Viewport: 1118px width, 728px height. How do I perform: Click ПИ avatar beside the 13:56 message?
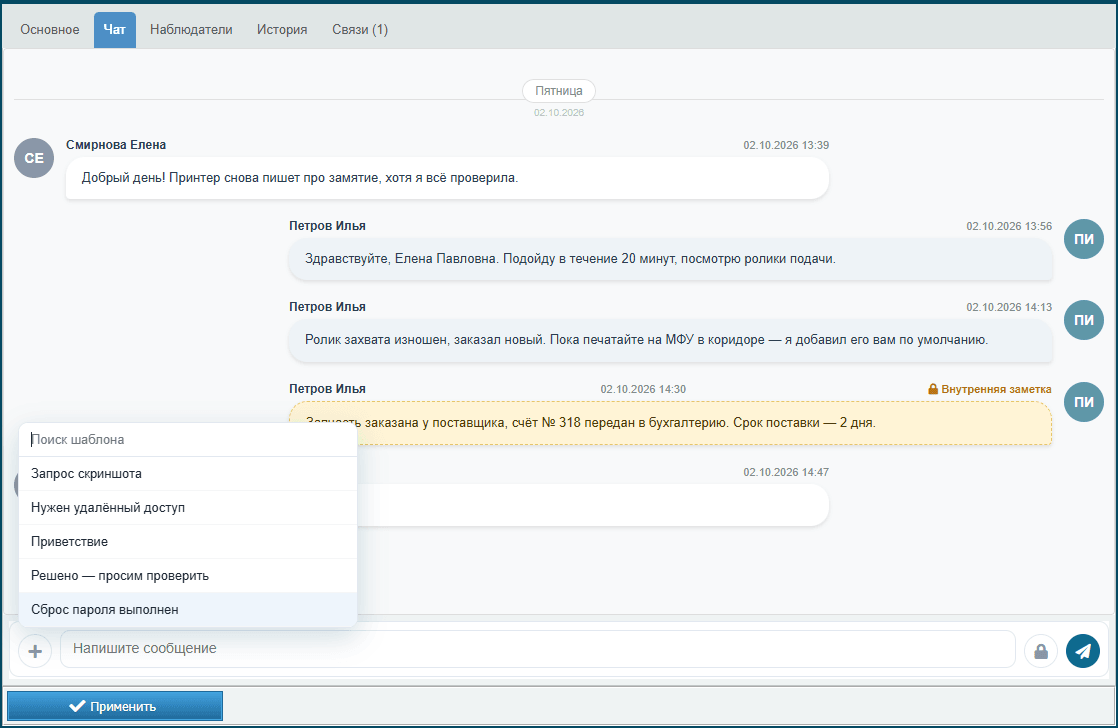[1084, 239]
